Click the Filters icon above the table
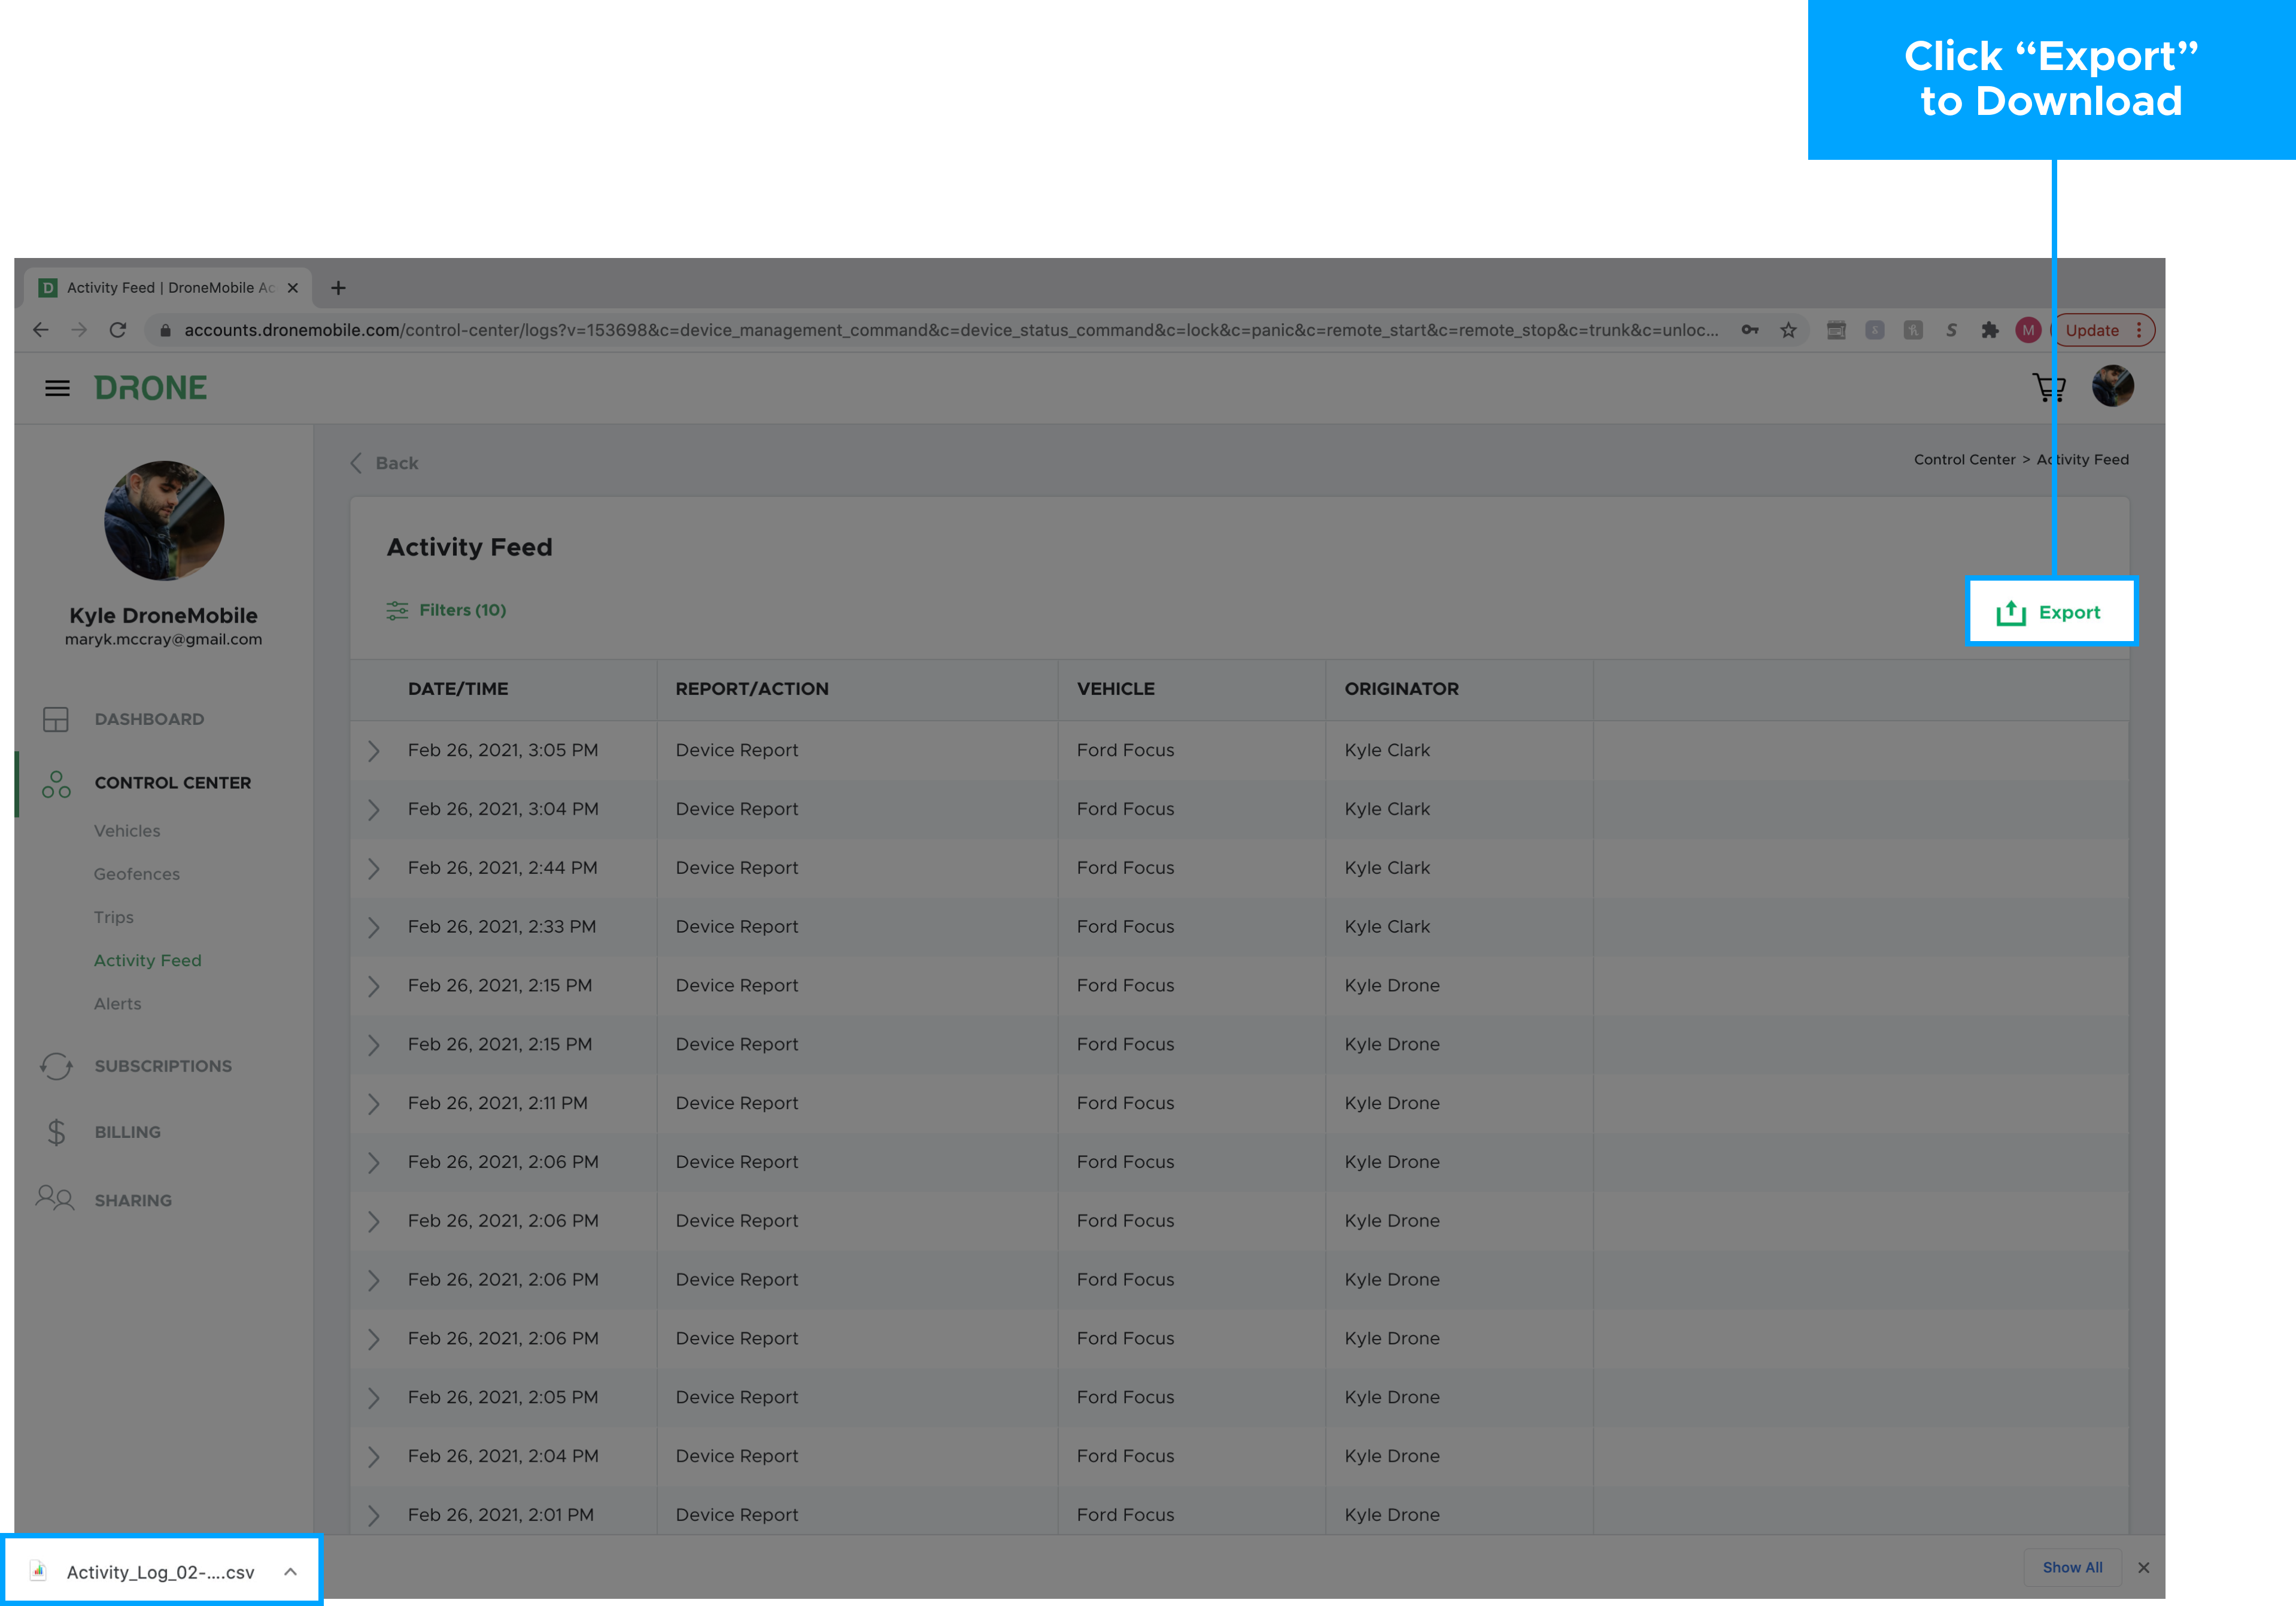The width and height of the screenshot is (2296, 1606). [x=396, y=610]
